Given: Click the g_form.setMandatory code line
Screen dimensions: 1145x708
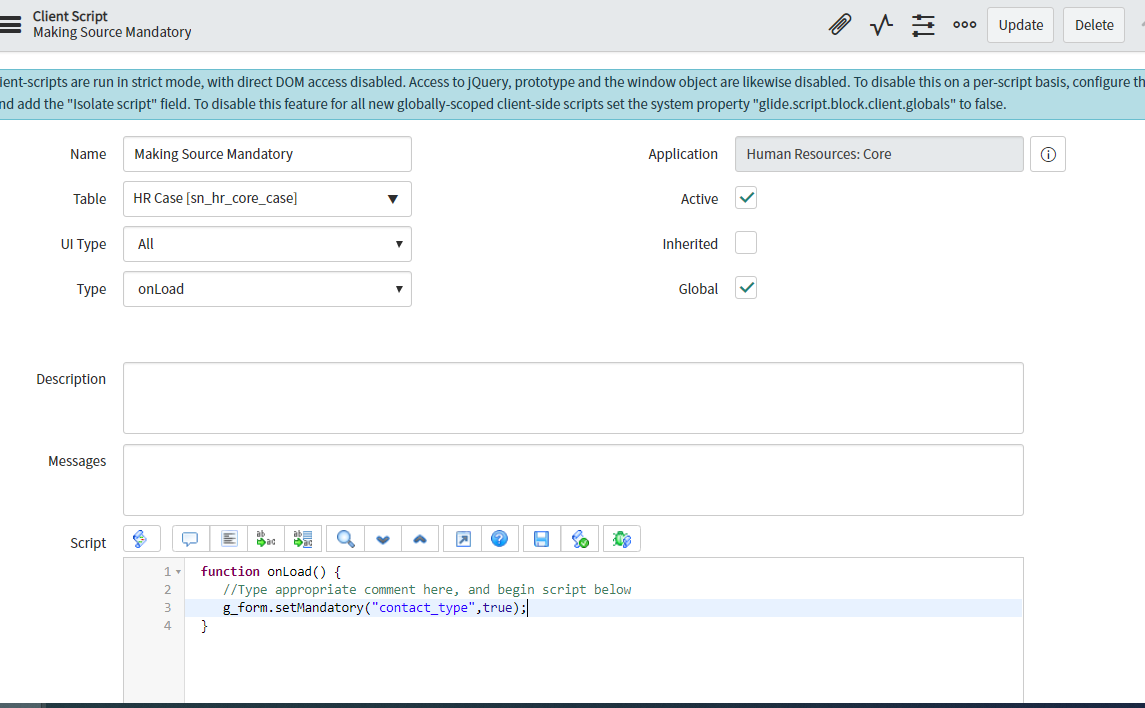Looking at the screenshot, I should (375, 607).
